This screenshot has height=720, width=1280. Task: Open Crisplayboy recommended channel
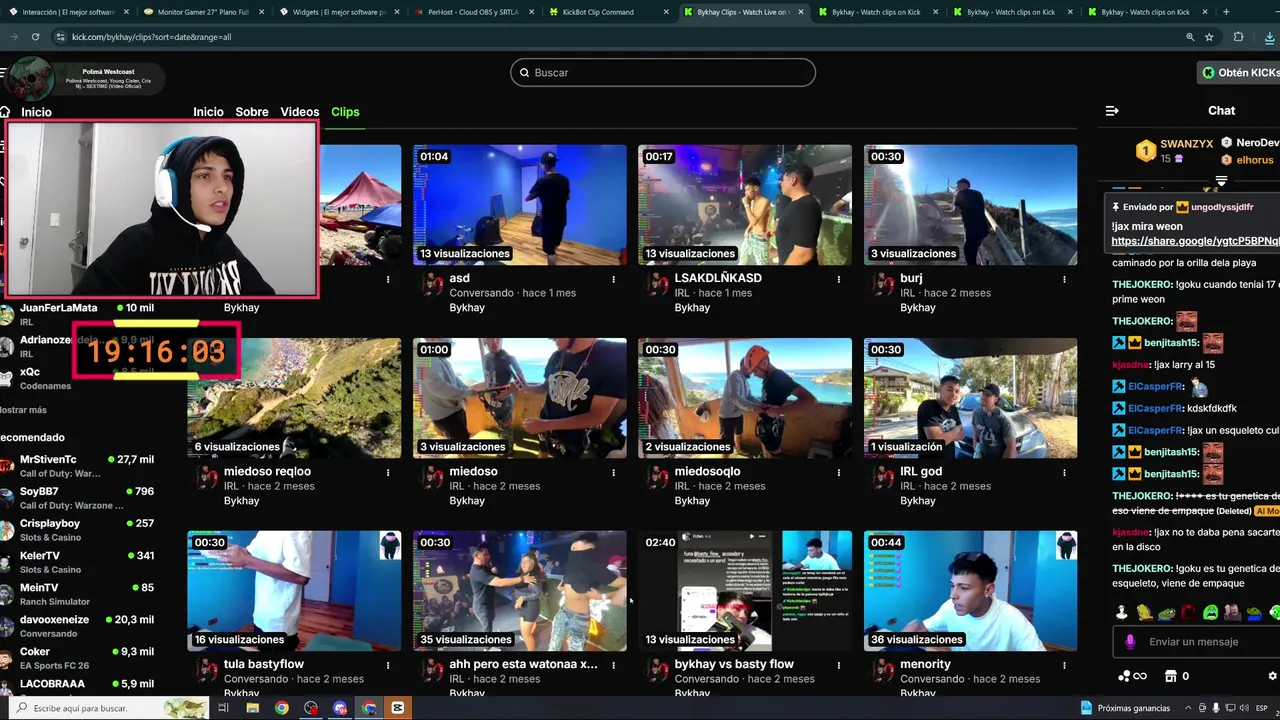tap(78, 530)
